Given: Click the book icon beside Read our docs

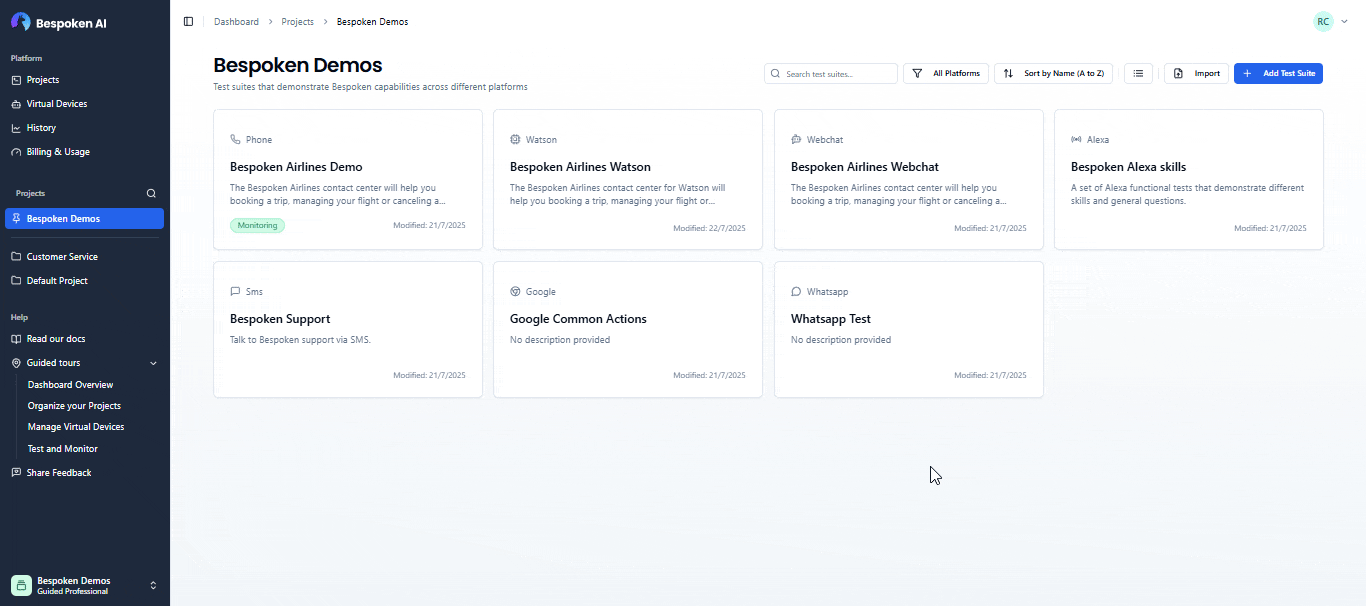Looking at the screenshot, I should (x=16, y=339).
